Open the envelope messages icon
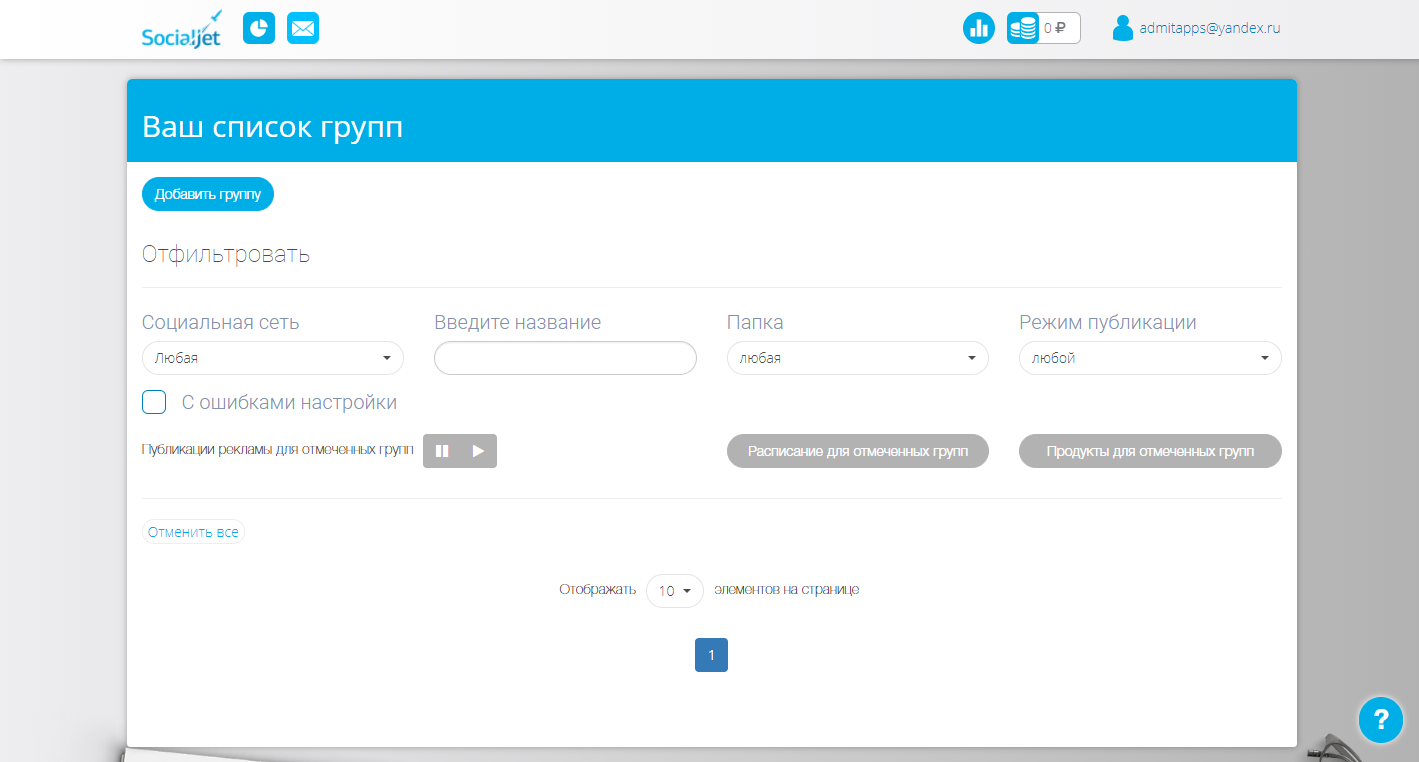Viewport: 1419px width, 762px height. (x=303, y=28)
